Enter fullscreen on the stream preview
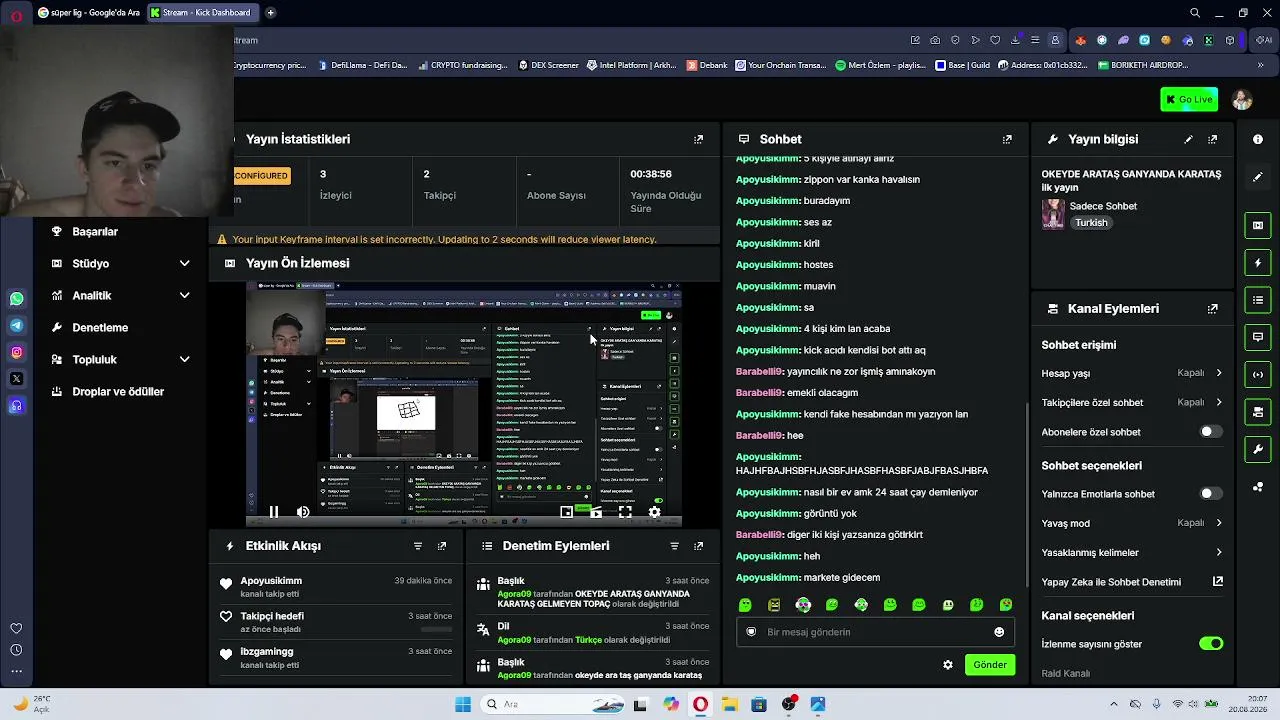 point(625,512)
